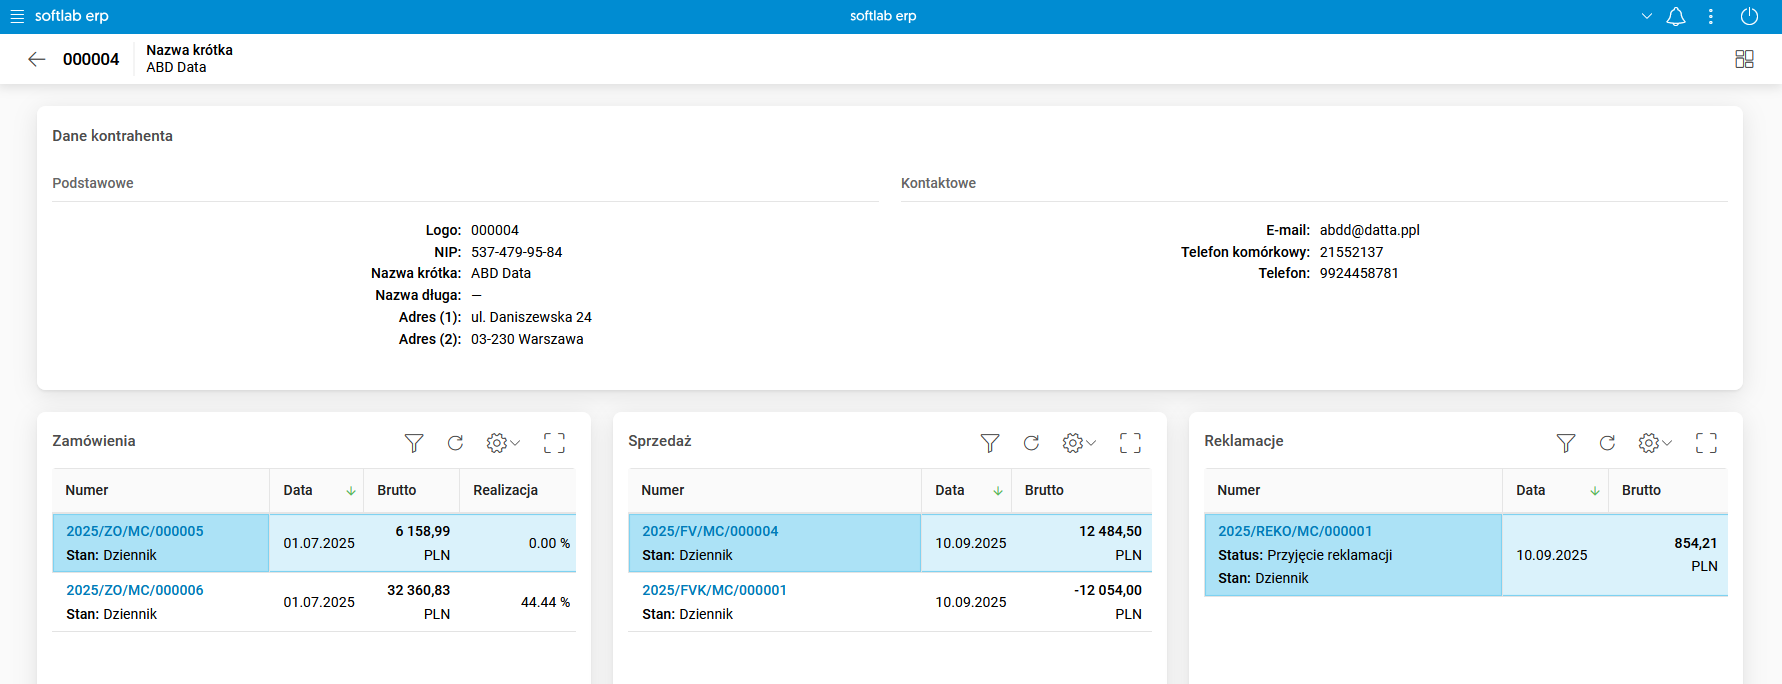Click softlab erp logo text
Image resolution: width=1782 pixels, height=684 pixels.
[72, 16]
